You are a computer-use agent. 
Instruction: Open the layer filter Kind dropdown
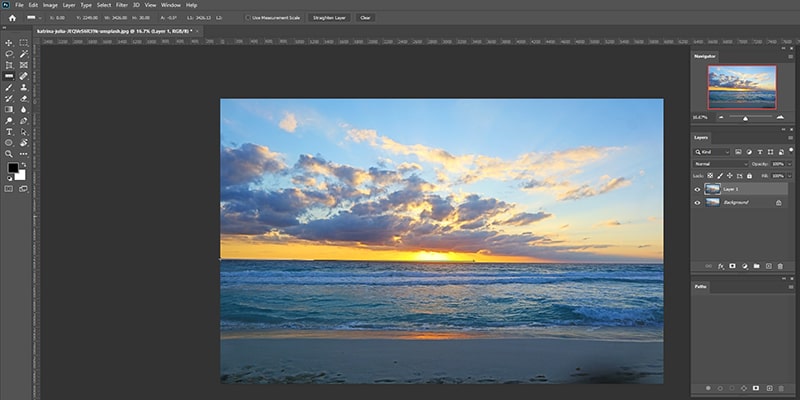[x=712, y=152]
